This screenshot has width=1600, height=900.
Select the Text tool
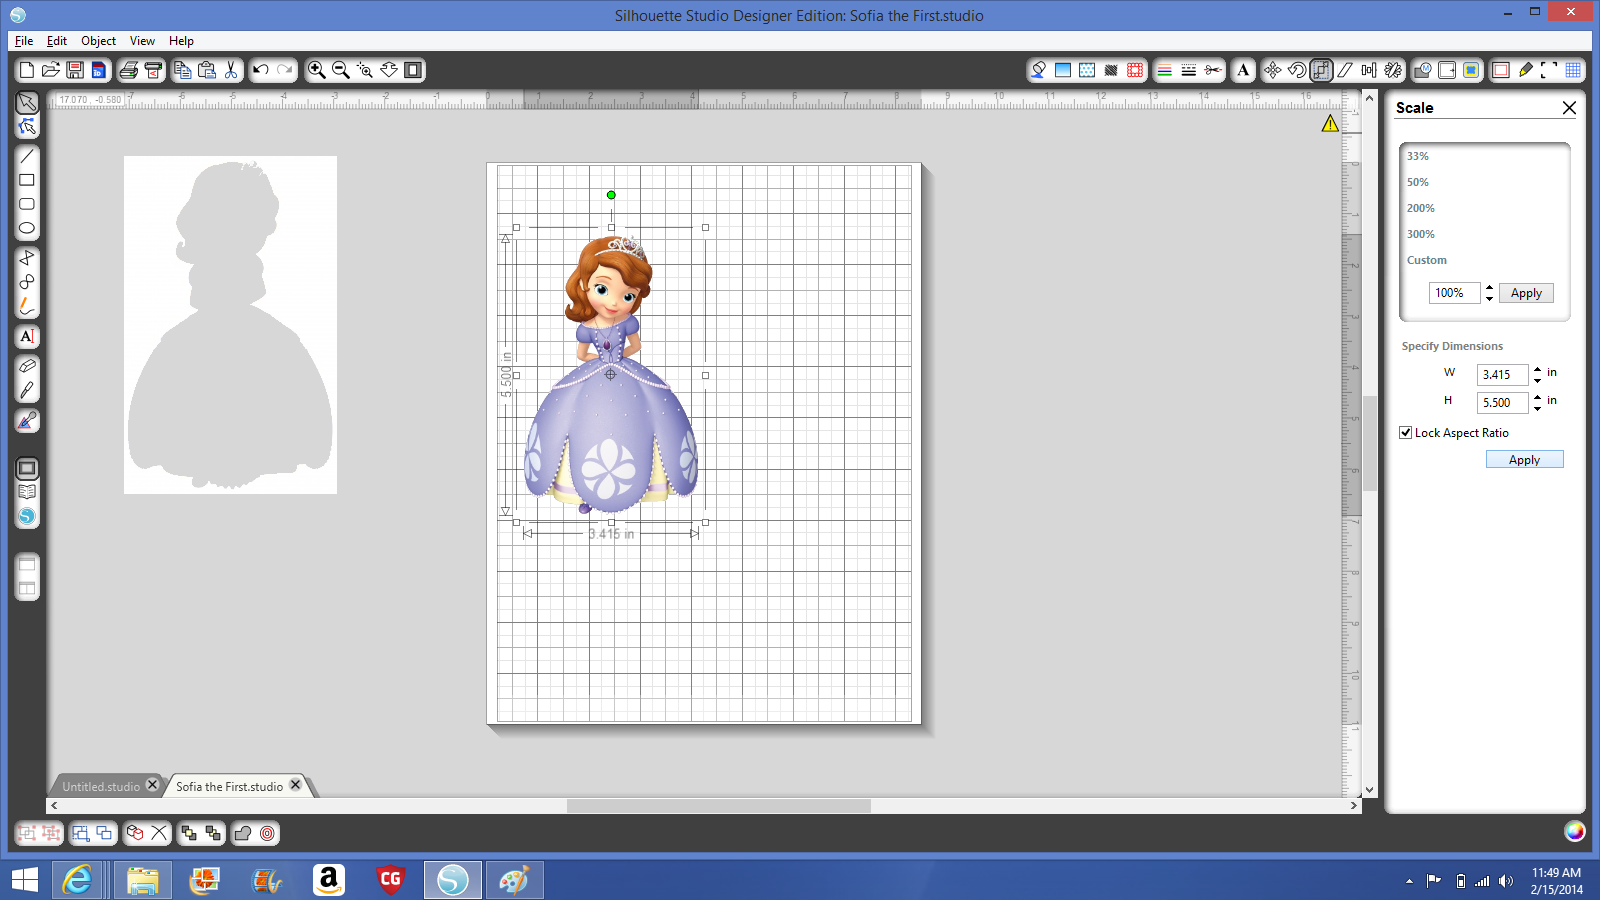point(27,336)
